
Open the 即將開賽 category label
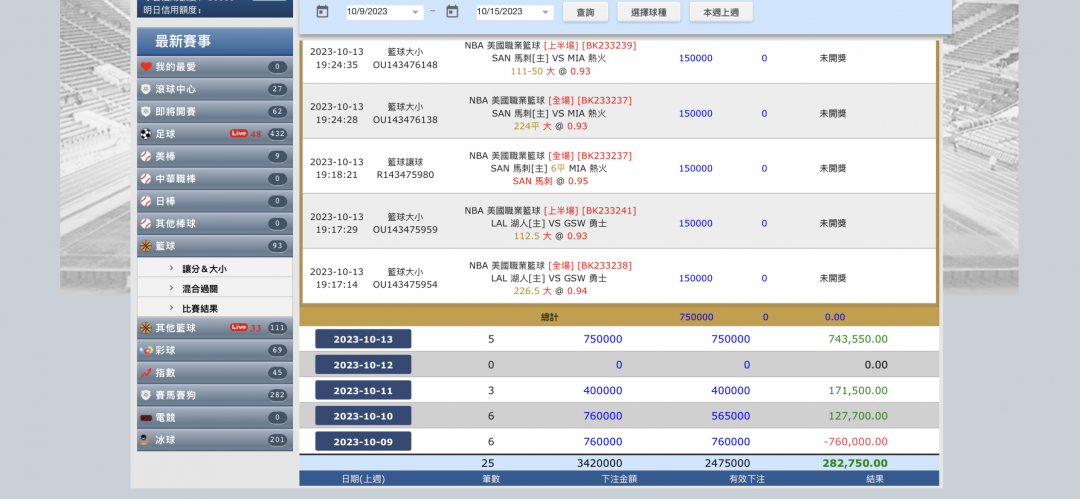175,112
